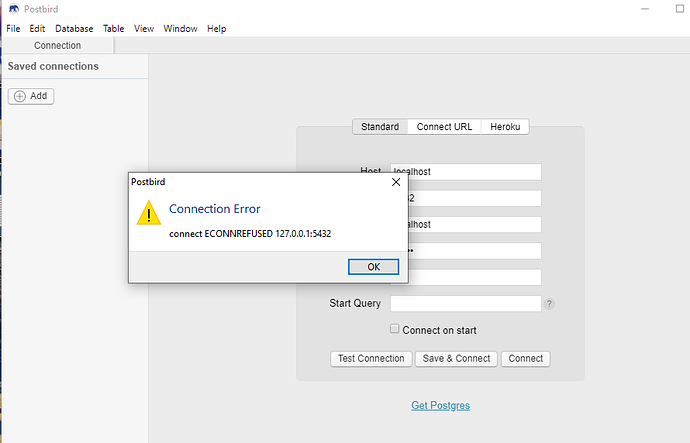Open the Get Postgres link
This screenshot has width=690, height=443.
(x=440, y=405)
